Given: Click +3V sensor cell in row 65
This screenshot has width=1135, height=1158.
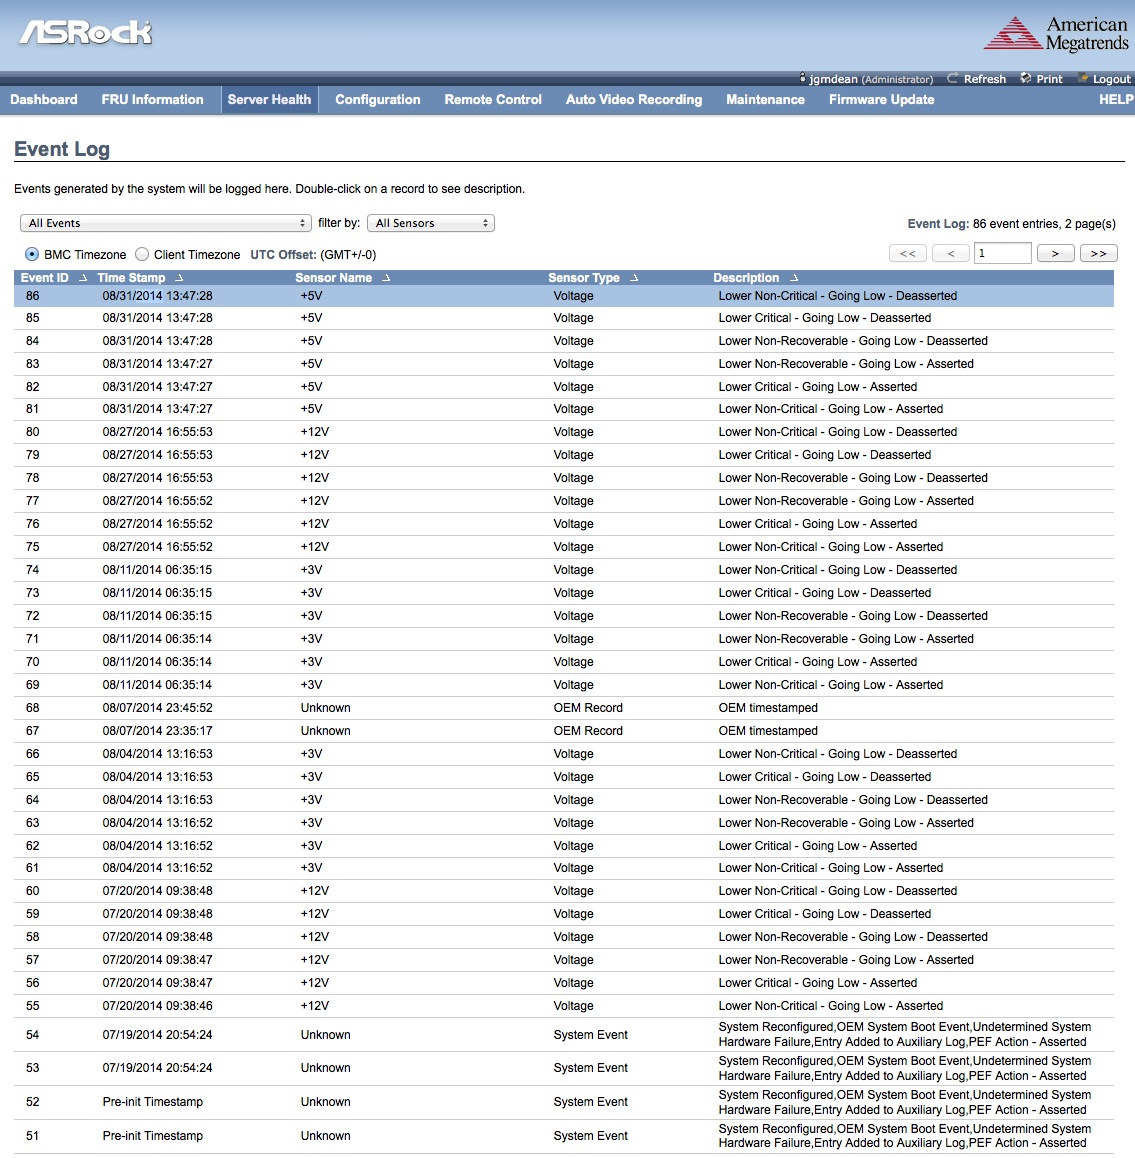Looking at the screenshot, I should click(x=311, y=777).
